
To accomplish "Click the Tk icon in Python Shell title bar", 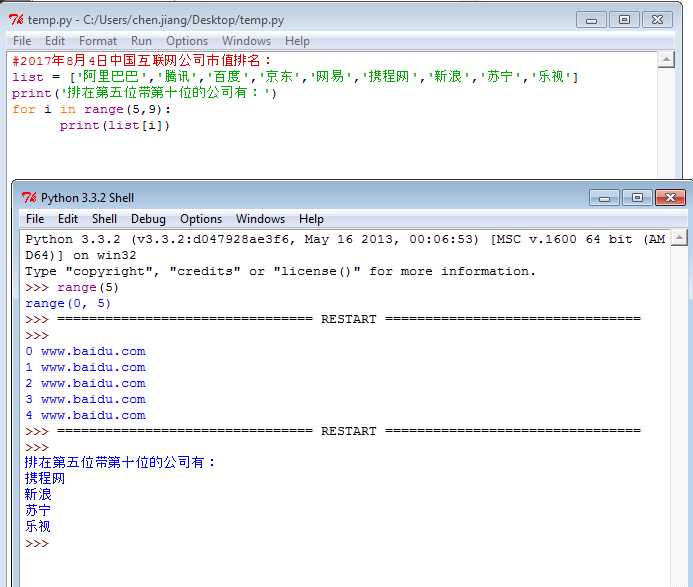I will tap(29, 198).
